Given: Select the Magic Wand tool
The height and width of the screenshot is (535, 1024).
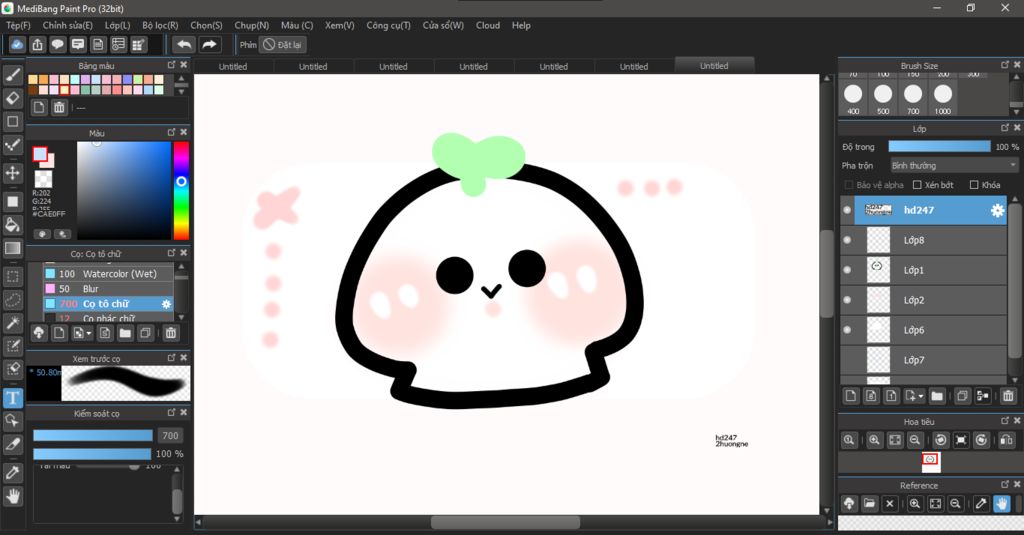Looking at the screenshot, I should click(x=12, y=323).
